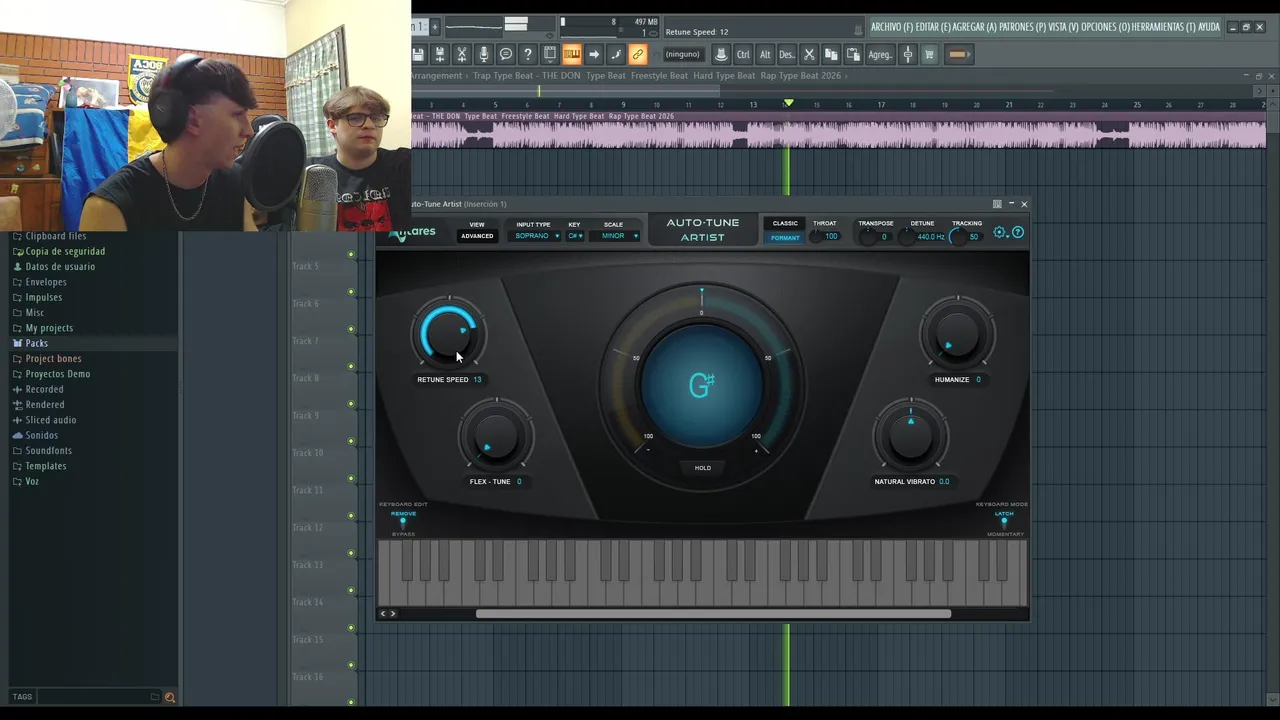Mute Track 9 with green dot

coord(351,404)
